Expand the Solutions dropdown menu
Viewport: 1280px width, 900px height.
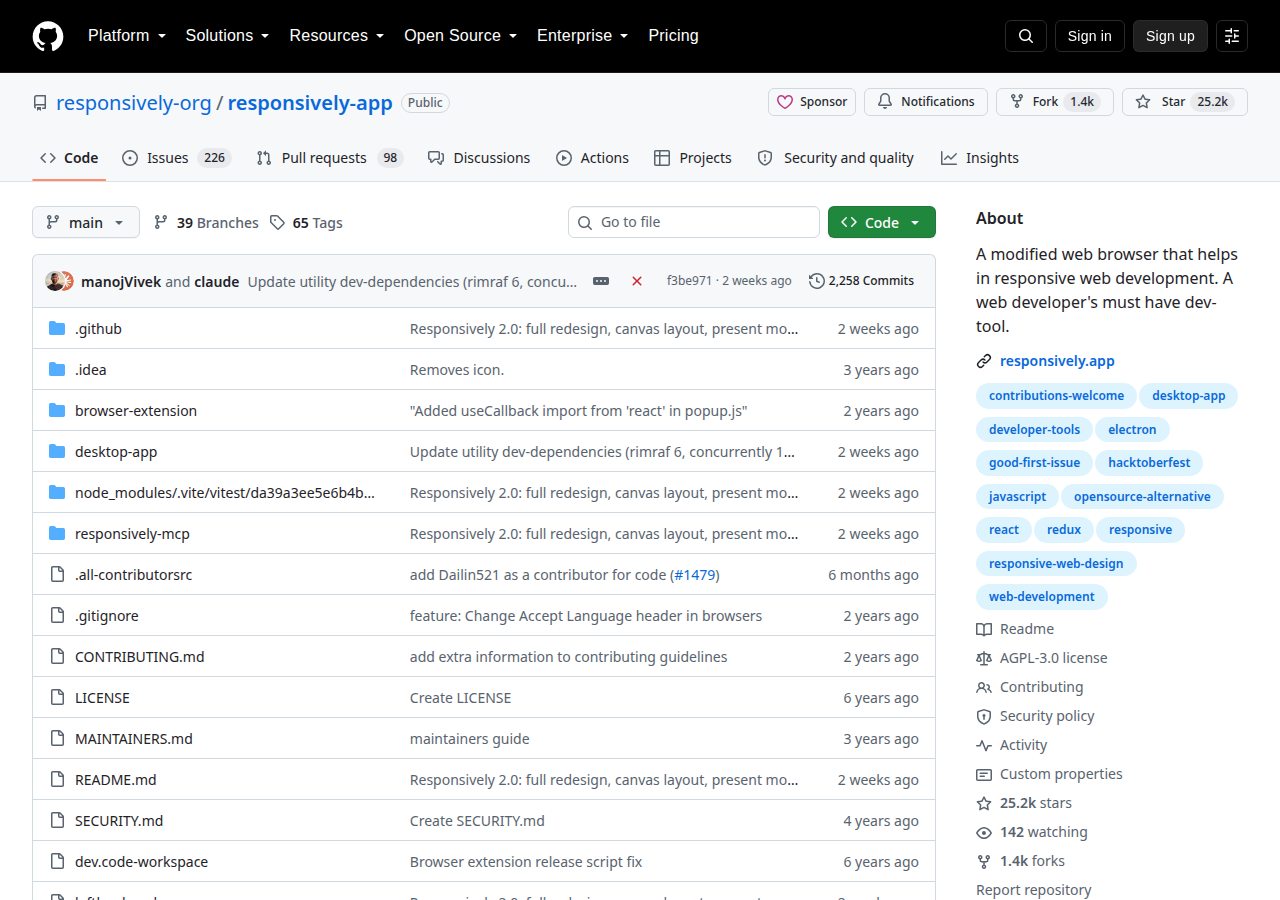pos(228,36)
